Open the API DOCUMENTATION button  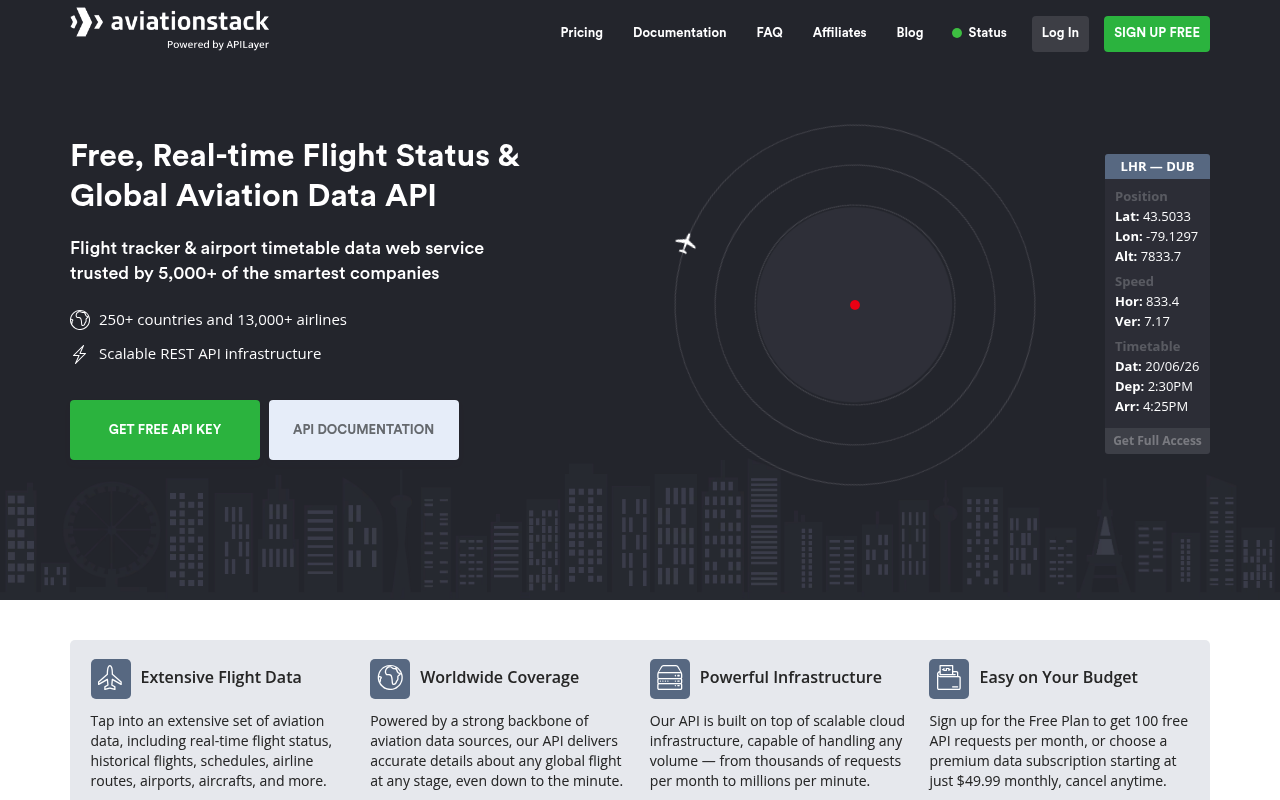point(364,430)
